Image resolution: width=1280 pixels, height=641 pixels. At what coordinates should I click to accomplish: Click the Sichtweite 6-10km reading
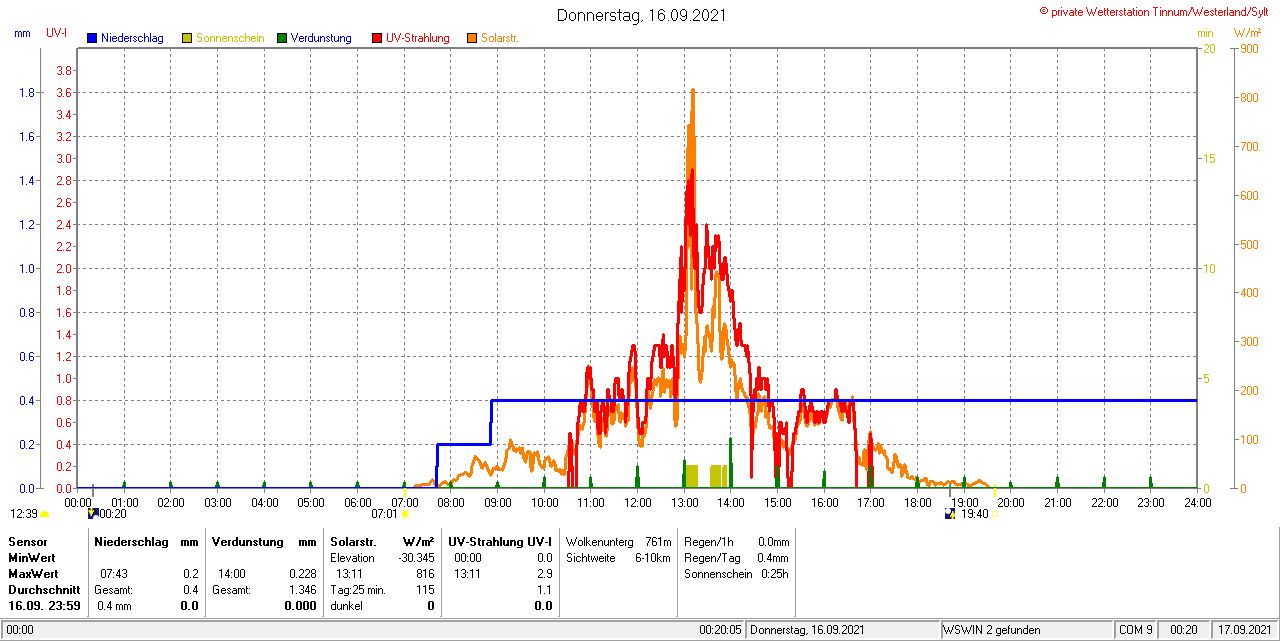(x=618, y=557)
